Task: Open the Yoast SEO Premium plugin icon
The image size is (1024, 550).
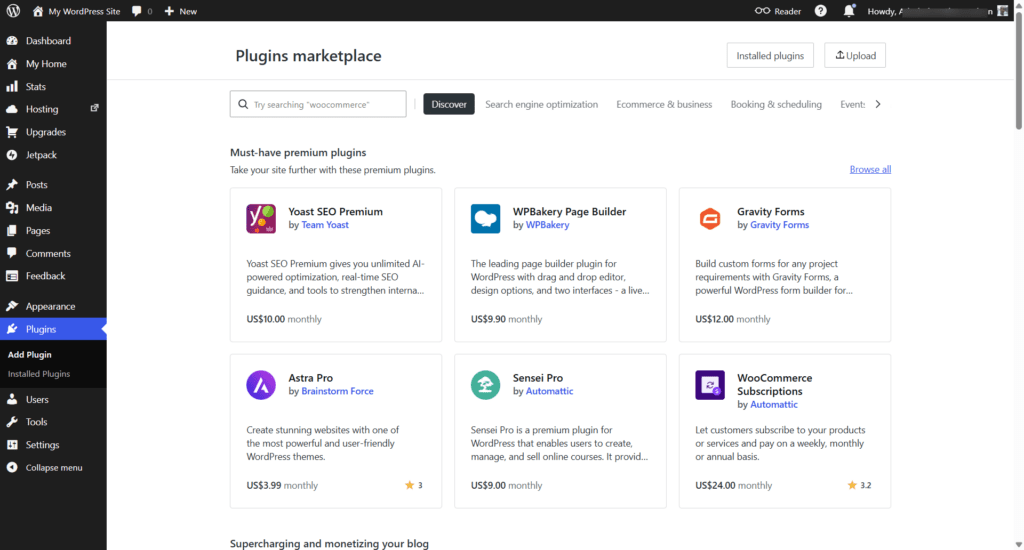Action: (261, 219)
